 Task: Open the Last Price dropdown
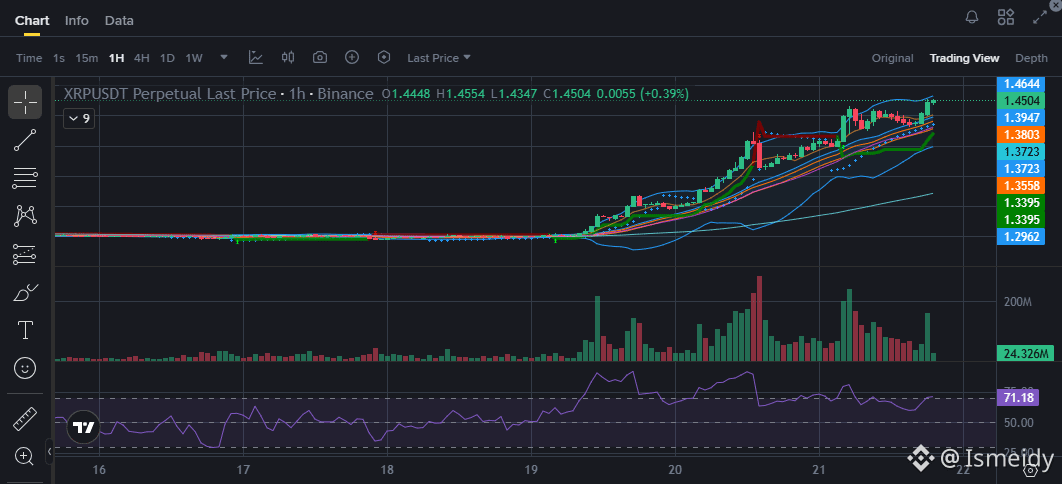pos(439,58)
